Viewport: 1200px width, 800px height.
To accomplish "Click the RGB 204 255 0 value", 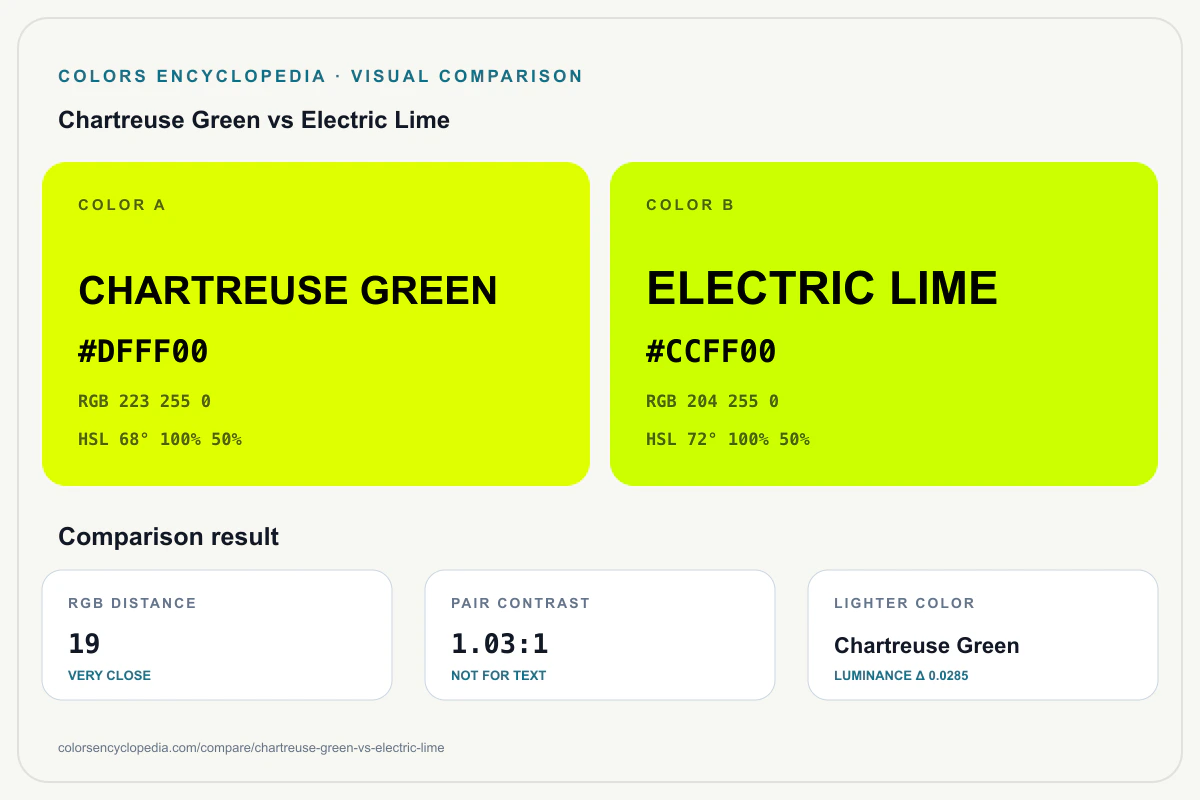I will pyautogui.click(x=712, y=401).
